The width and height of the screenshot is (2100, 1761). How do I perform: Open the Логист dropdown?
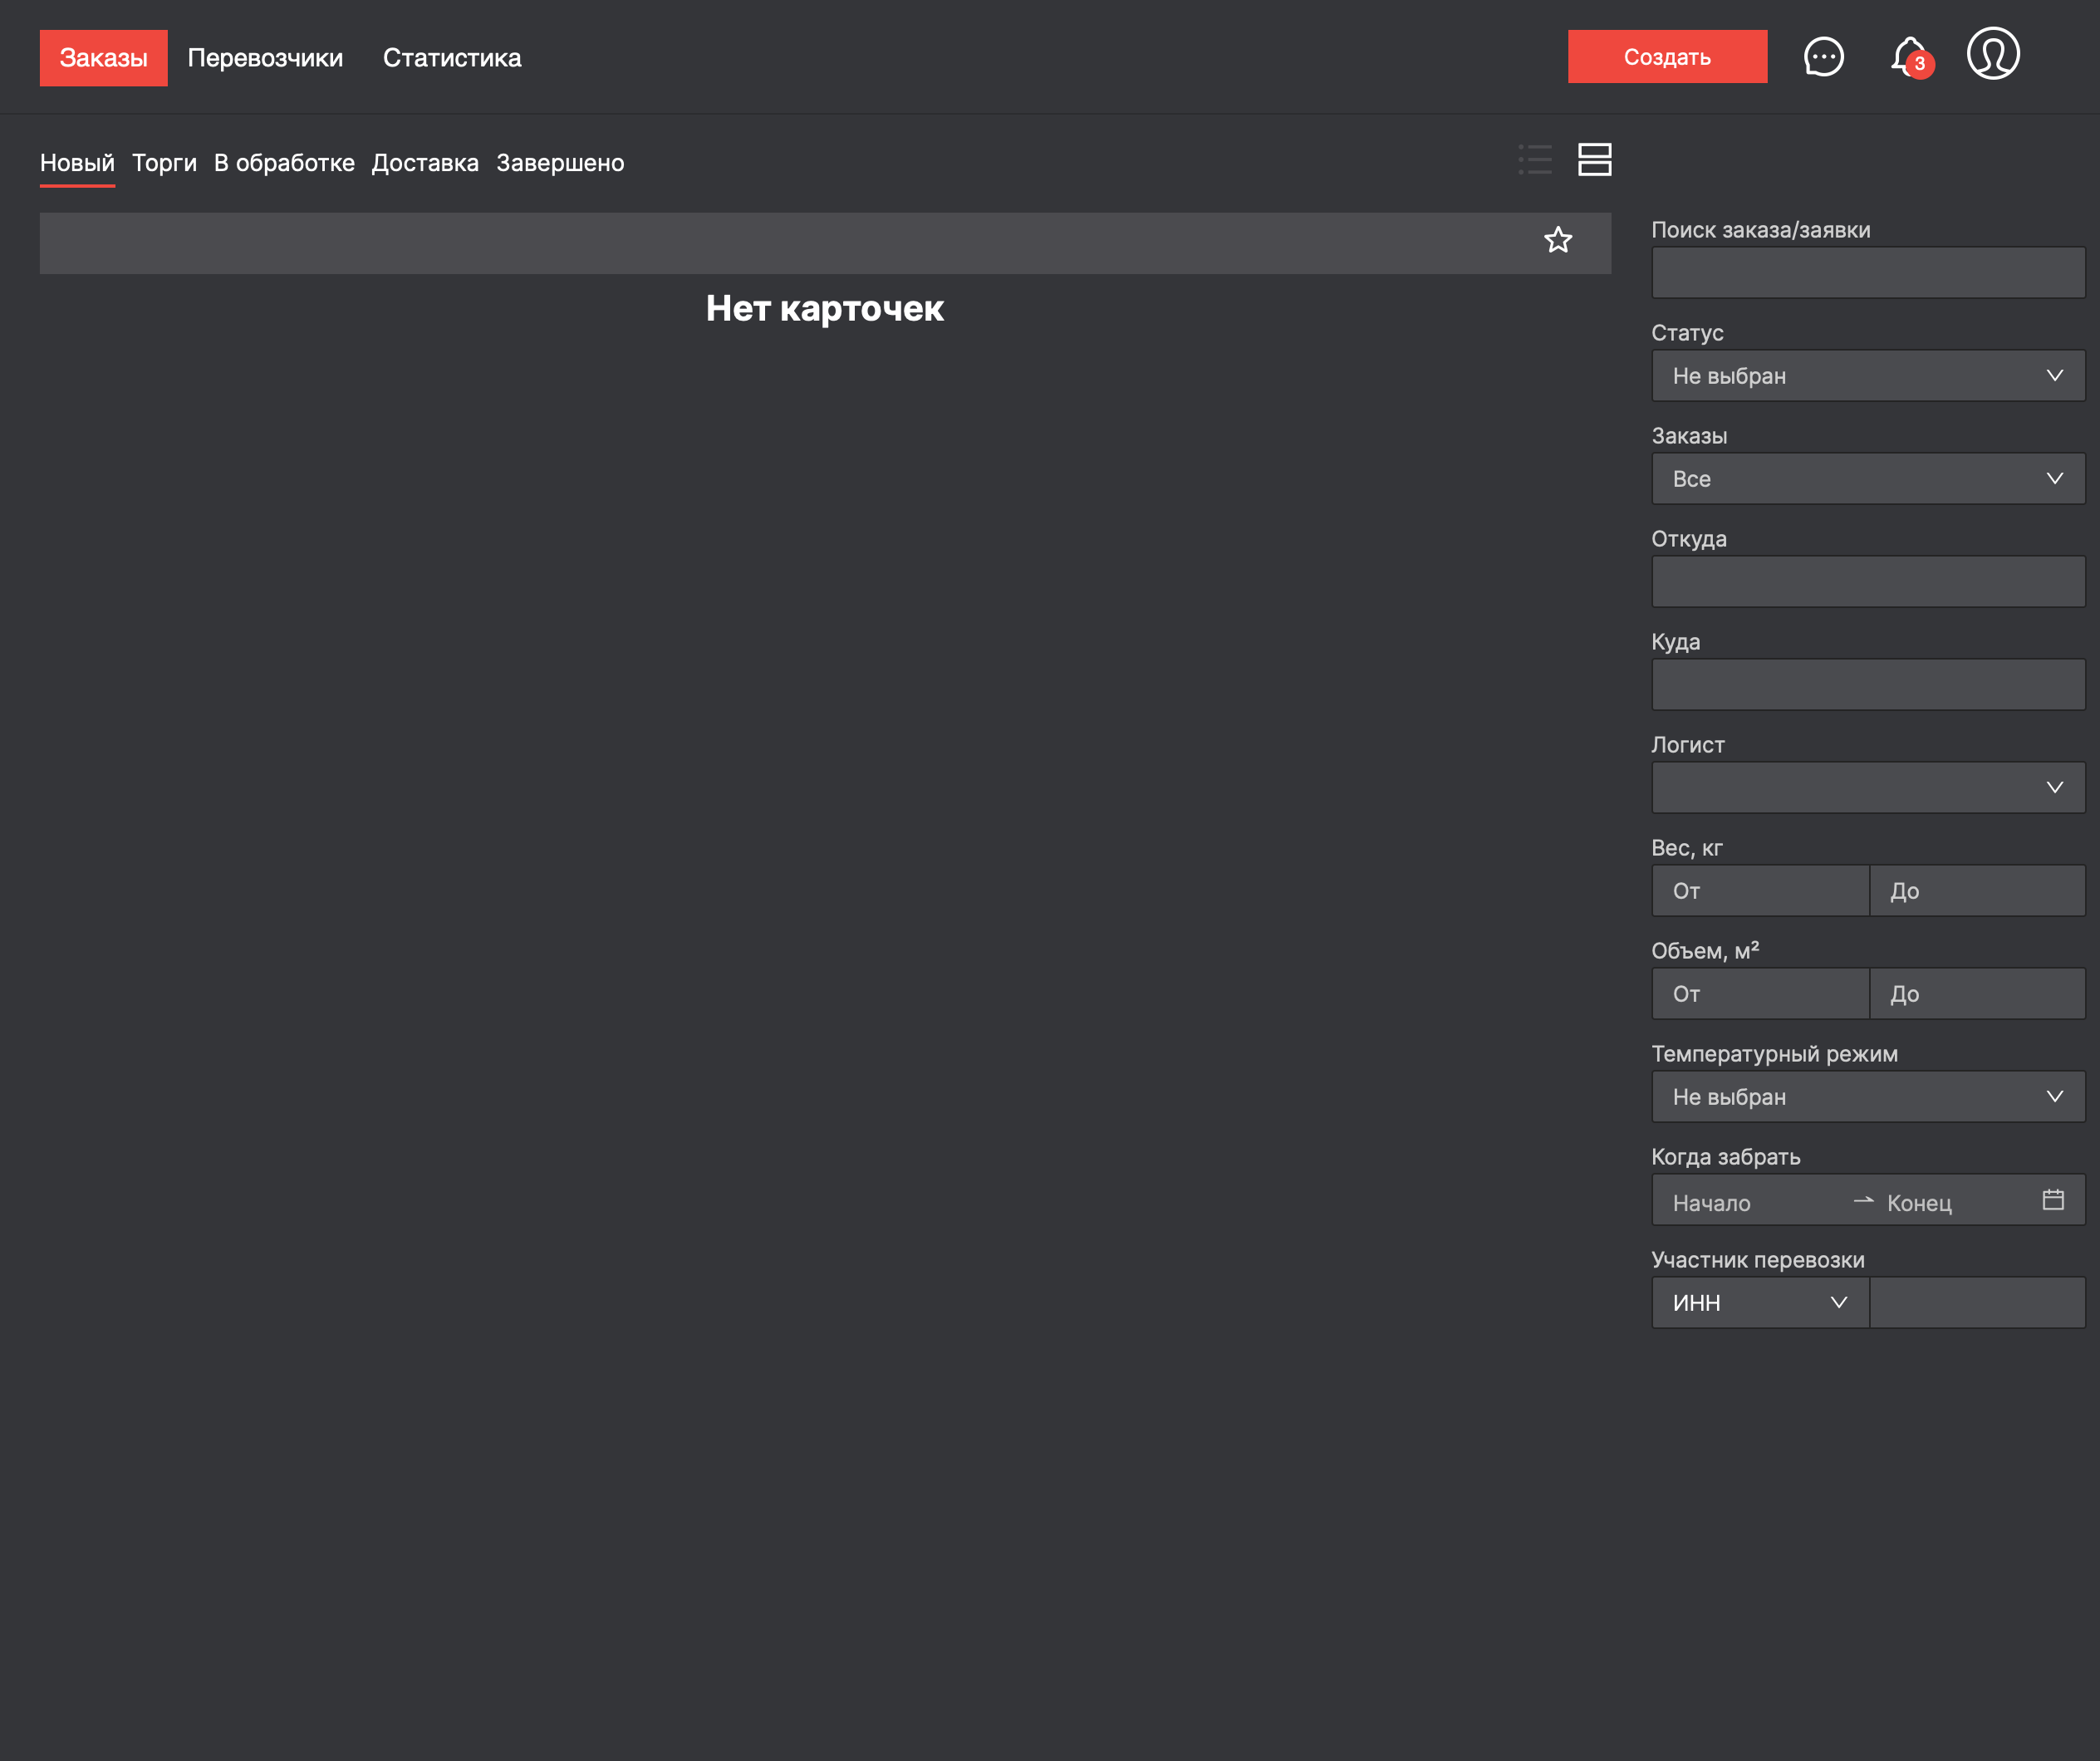(x=1867, y=788)
